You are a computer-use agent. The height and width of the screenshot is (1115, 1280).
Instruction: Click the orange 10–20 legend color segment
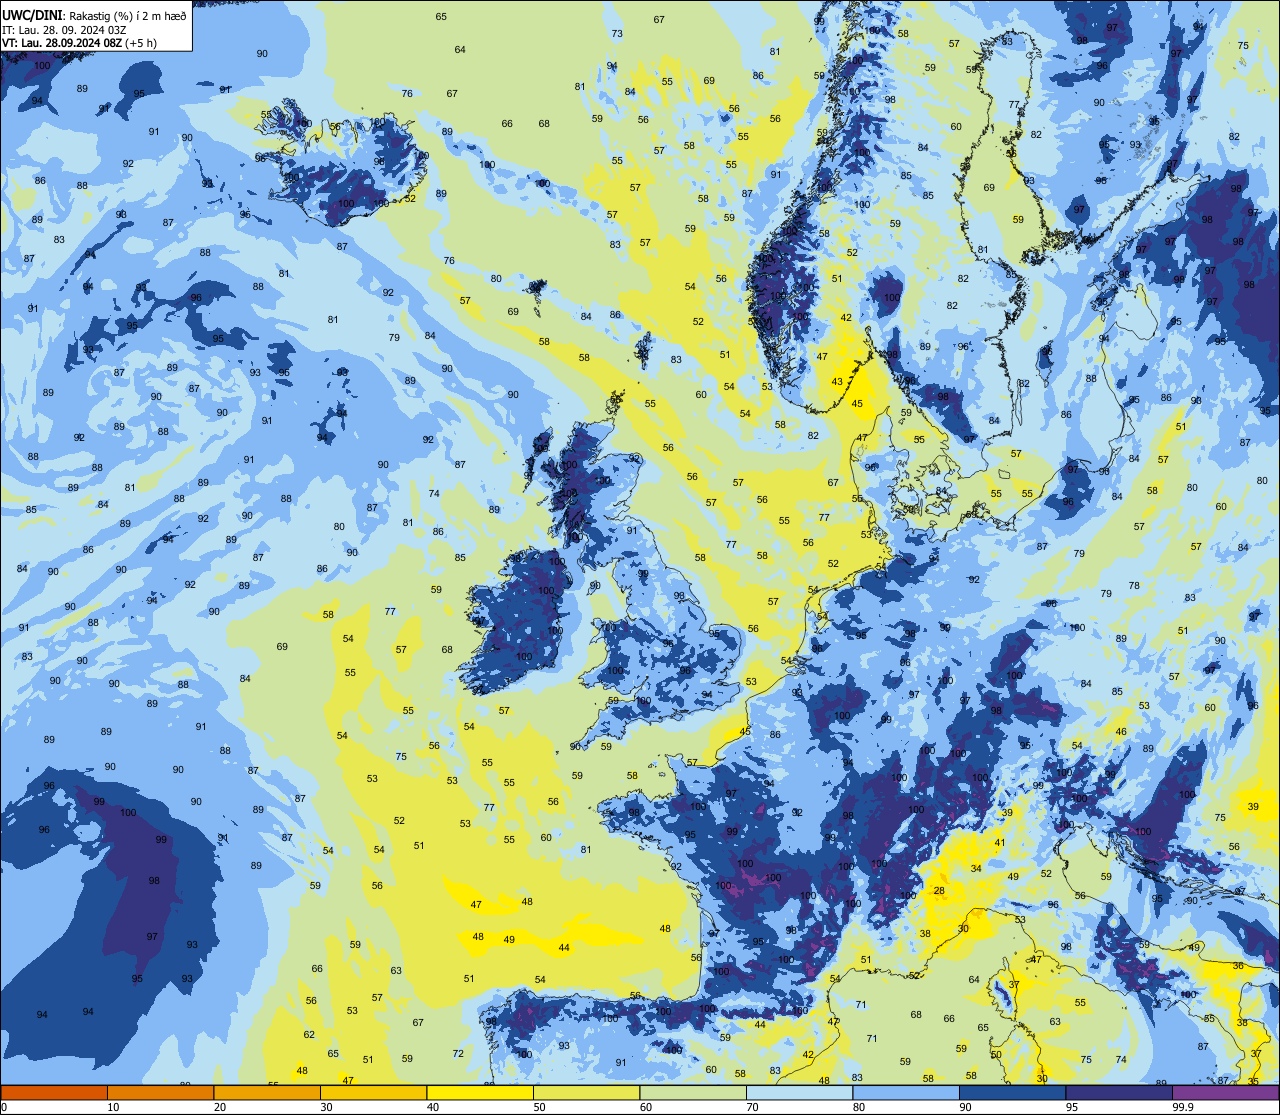[x=160, y=1092]
